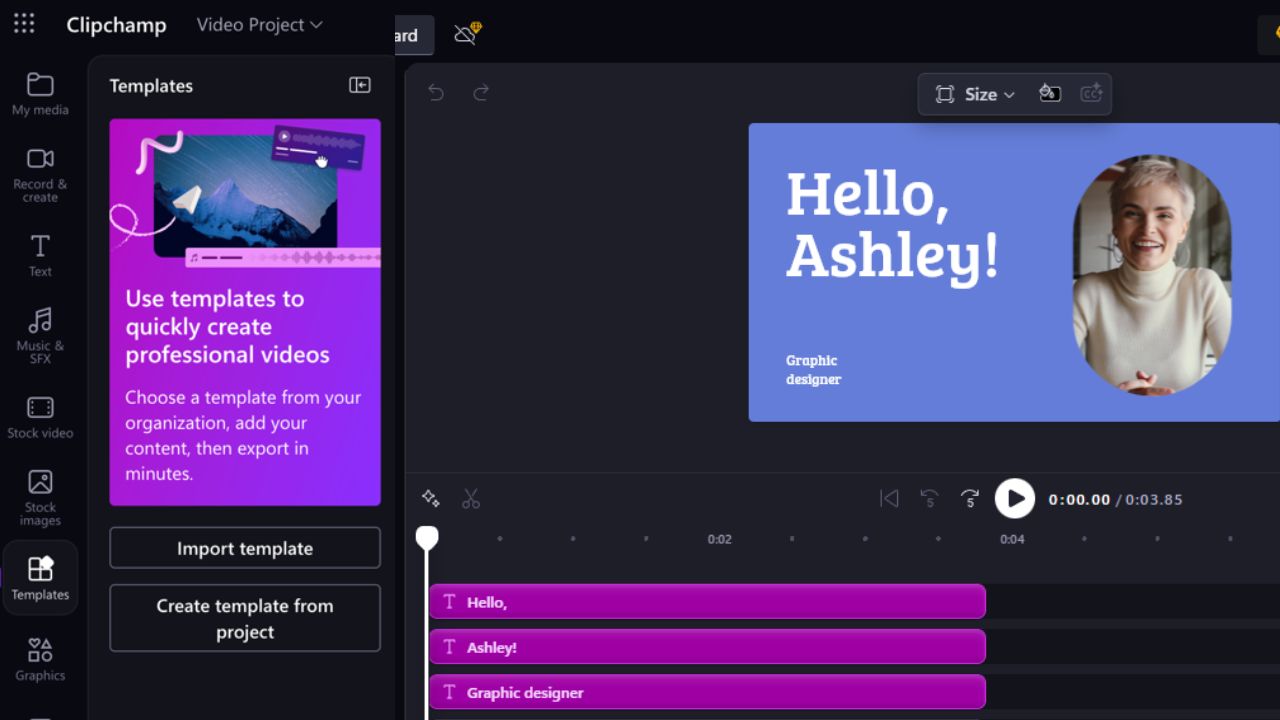1280x720 pixels.
Task: Open the Music & SFX panel
Action: tap(40, 334)
